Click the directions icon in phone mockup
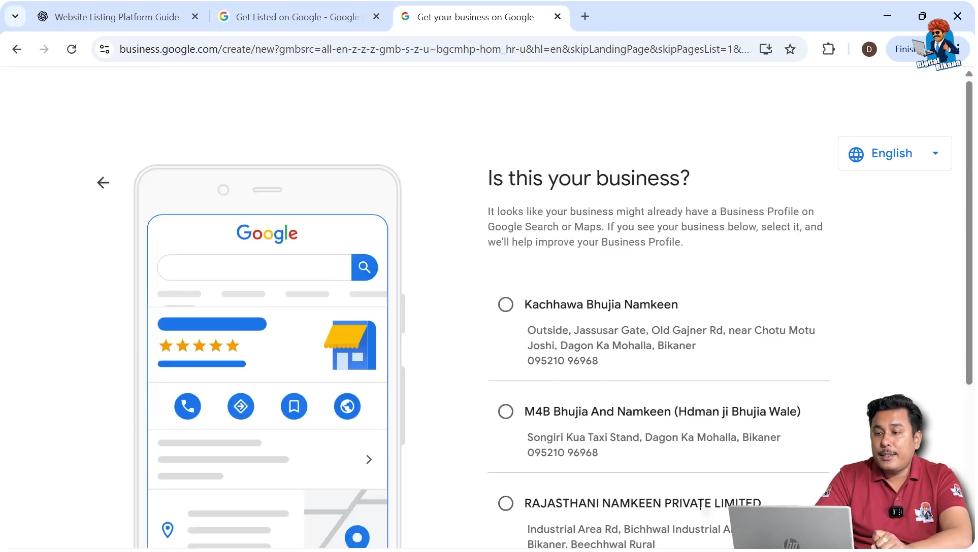The width and height of the screenshot is (978, 552). (241, 407)
